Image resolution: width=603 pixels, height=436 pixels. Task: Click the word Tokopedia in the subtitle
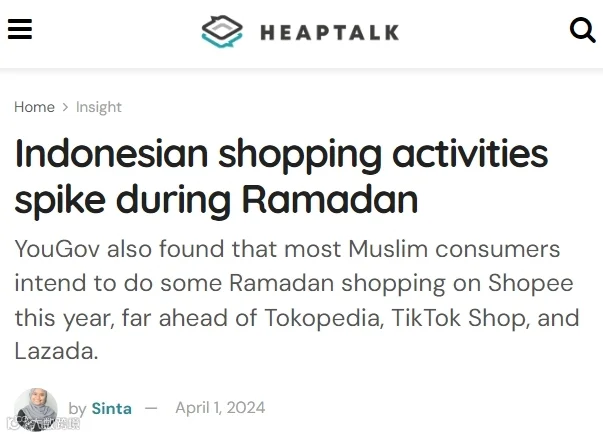(x=324, y=318)
